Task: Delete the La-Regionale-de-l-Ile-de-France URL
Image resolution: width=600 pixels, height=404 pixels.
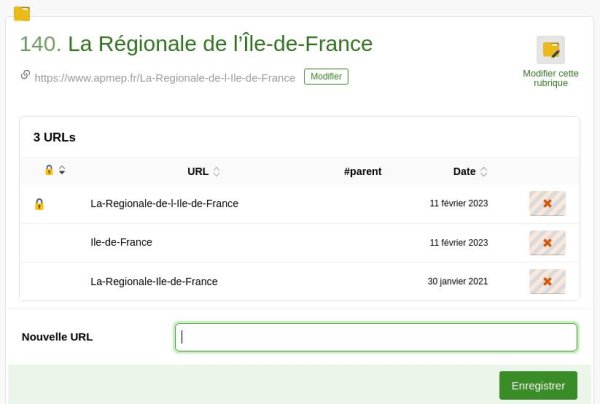Action: click(547, 204)
